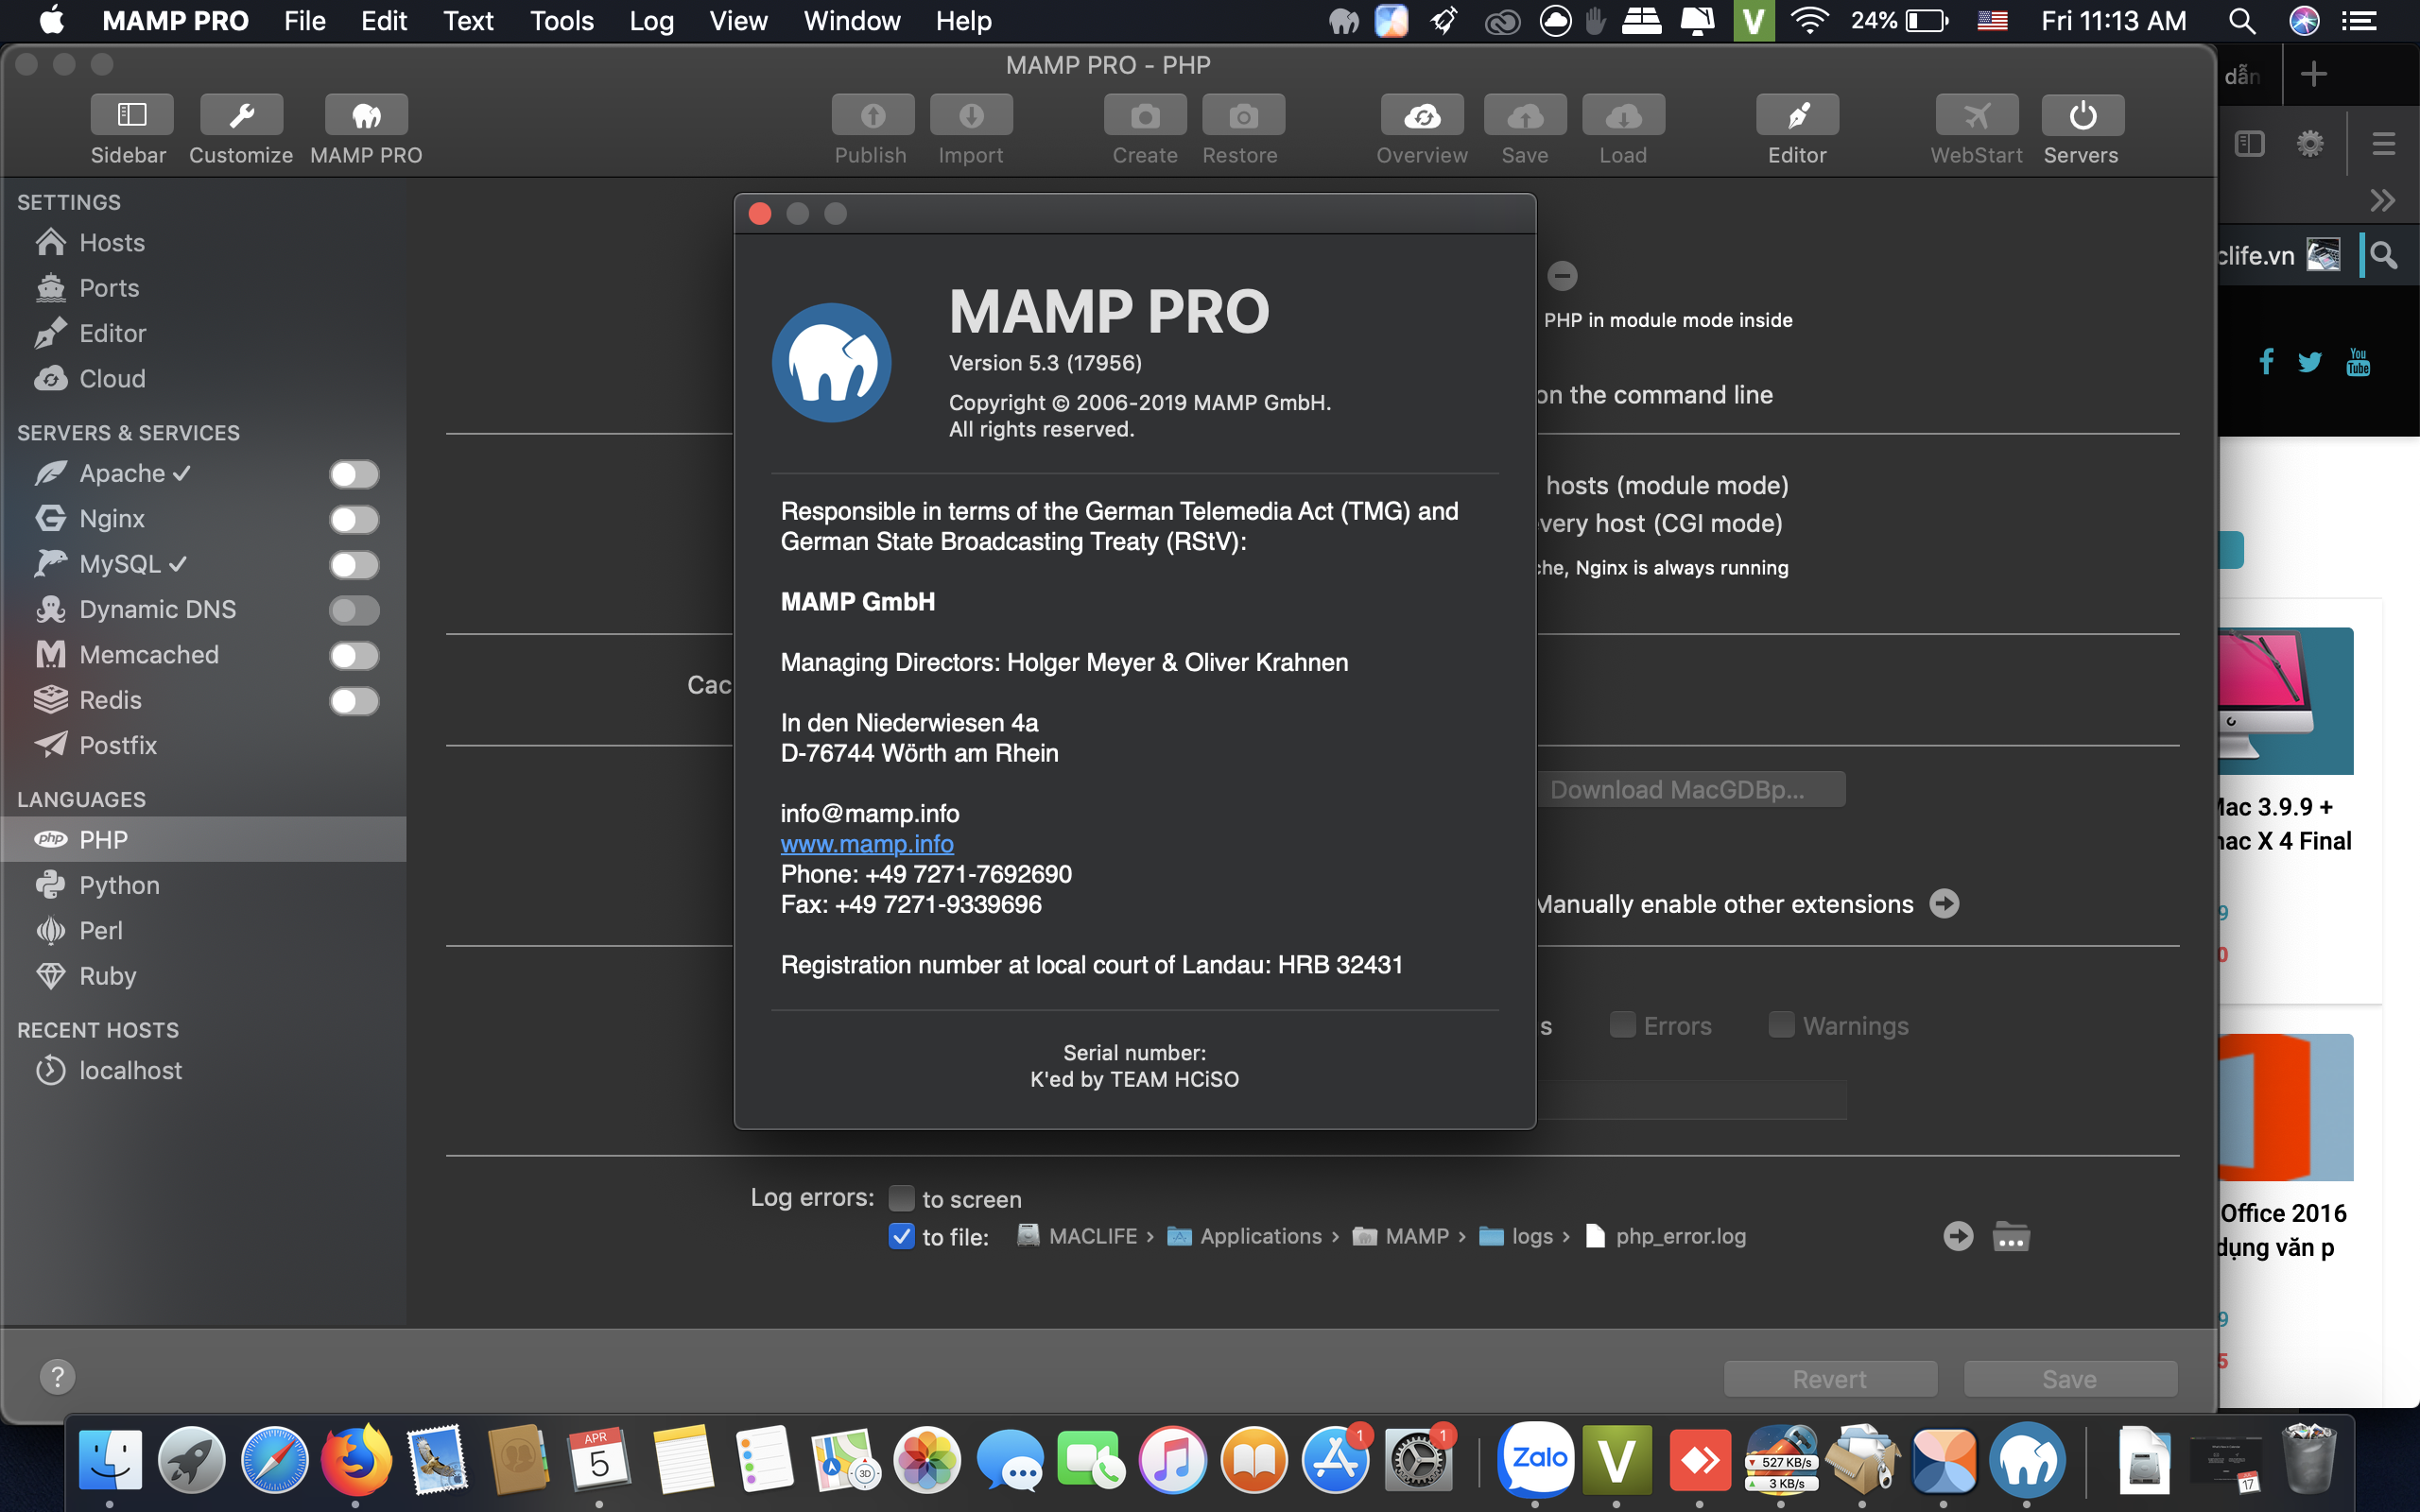Click the MAMP PRO elephant toolbar icon

click(x=366, y=116)
